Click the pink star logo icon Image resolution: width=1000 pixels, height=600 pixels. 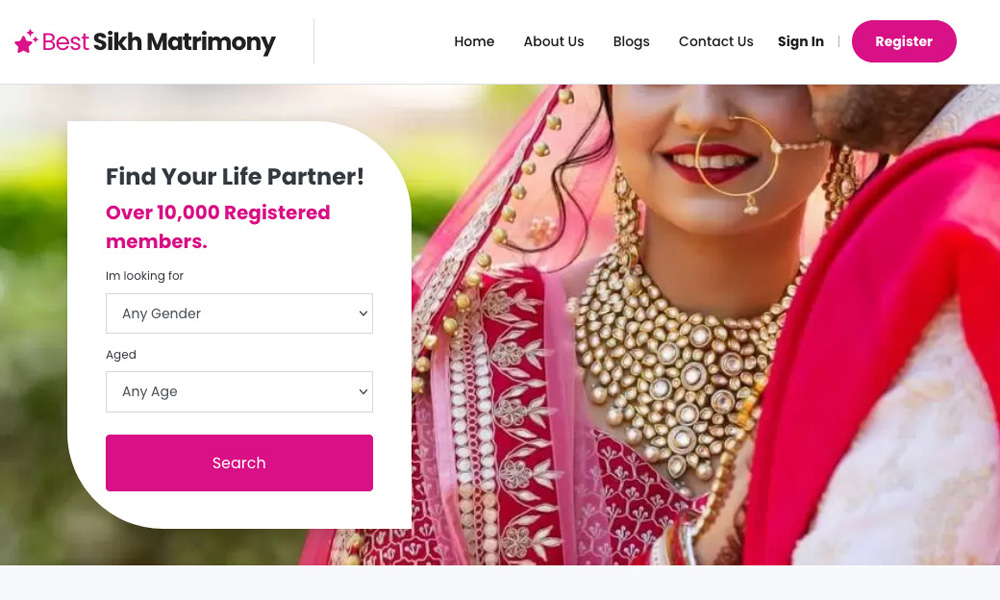[26, 41]
